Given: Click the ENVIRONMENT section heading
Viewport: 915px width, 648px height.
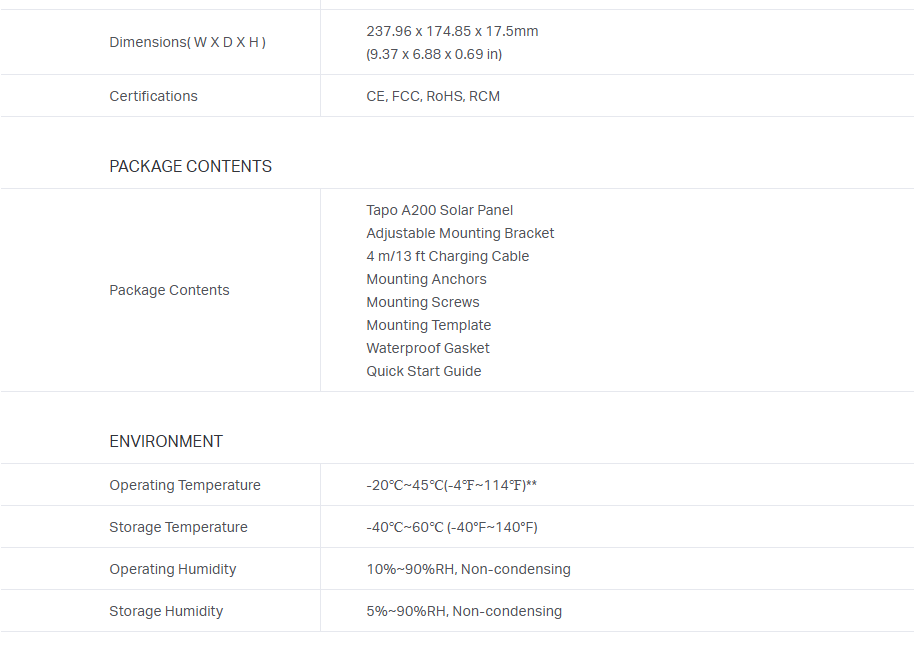Looking at the screenshot, I should pos(166,441).
